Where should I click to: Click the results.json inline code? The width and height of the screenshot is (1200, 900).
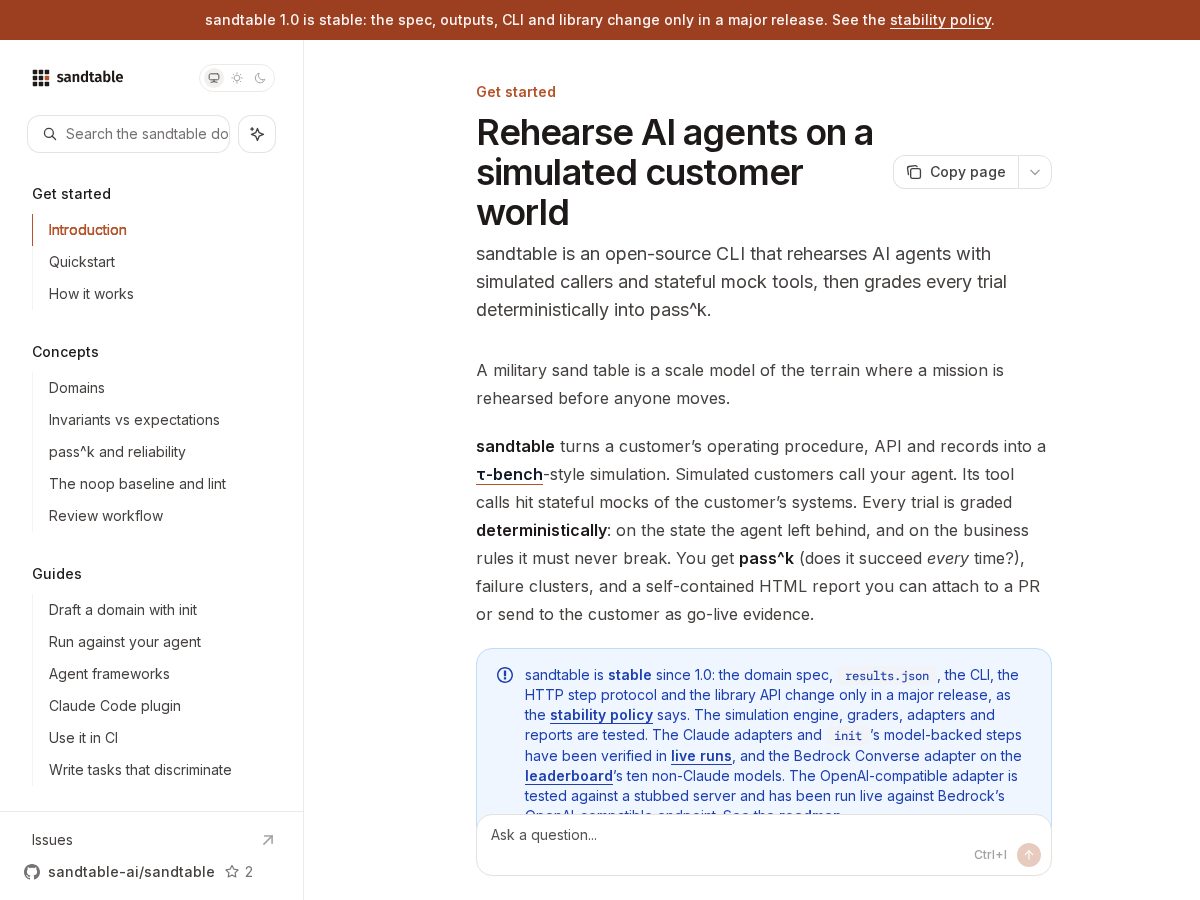[x=887, y=676]
